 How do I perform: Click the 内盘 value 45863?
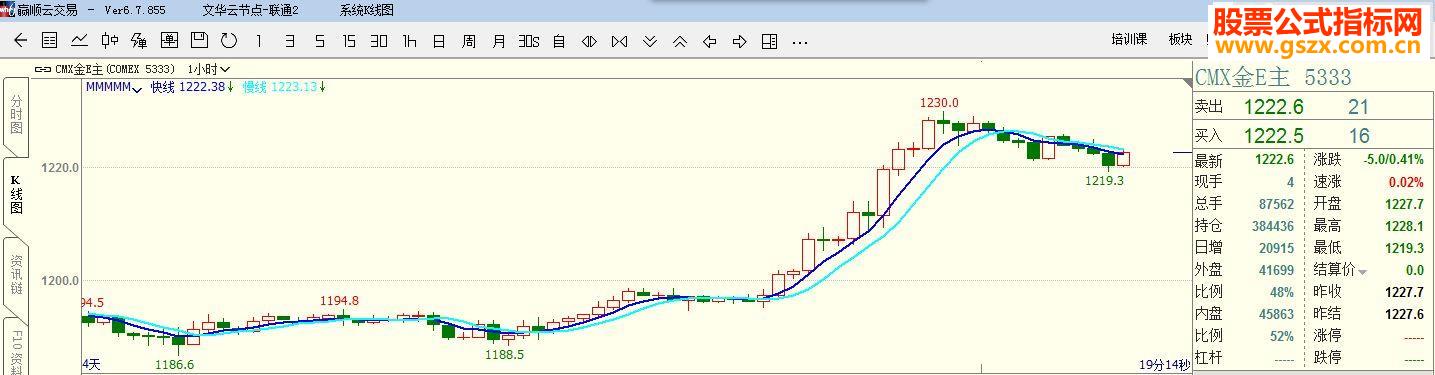1277,314
